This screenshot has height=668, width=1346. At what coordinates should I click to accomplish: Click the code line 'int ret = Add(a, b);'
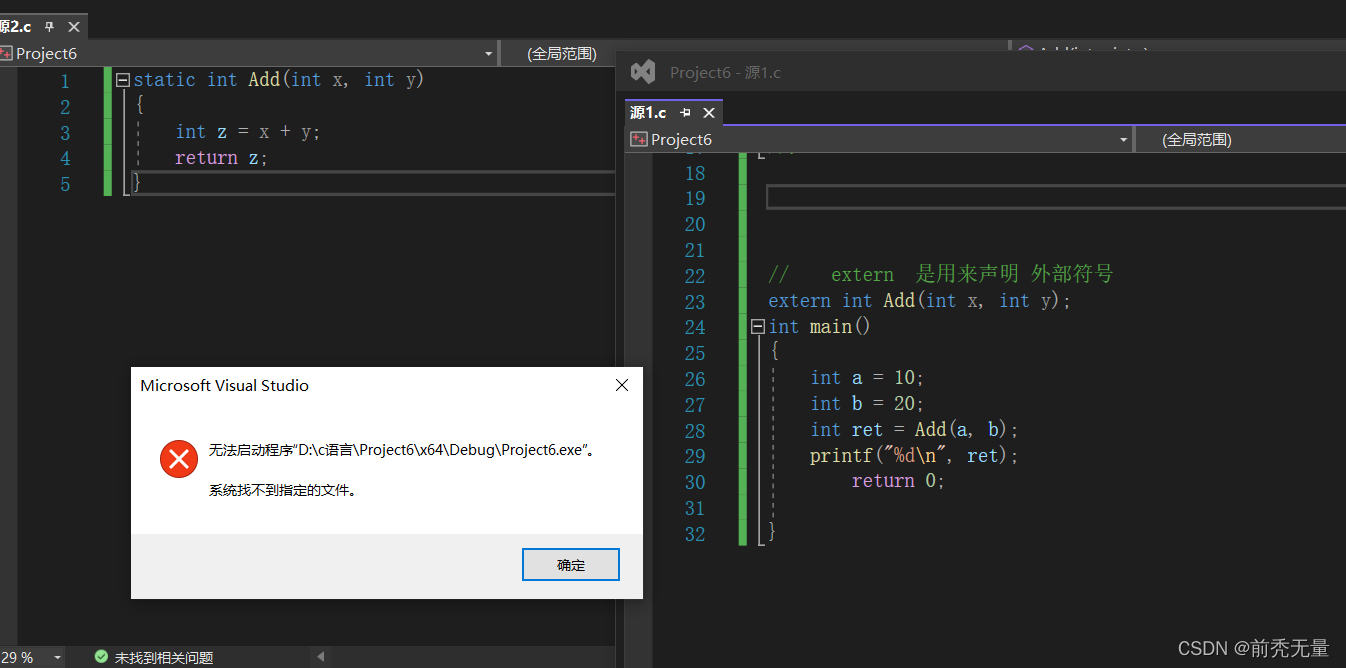pyautogui.click(x=914, y=429)
